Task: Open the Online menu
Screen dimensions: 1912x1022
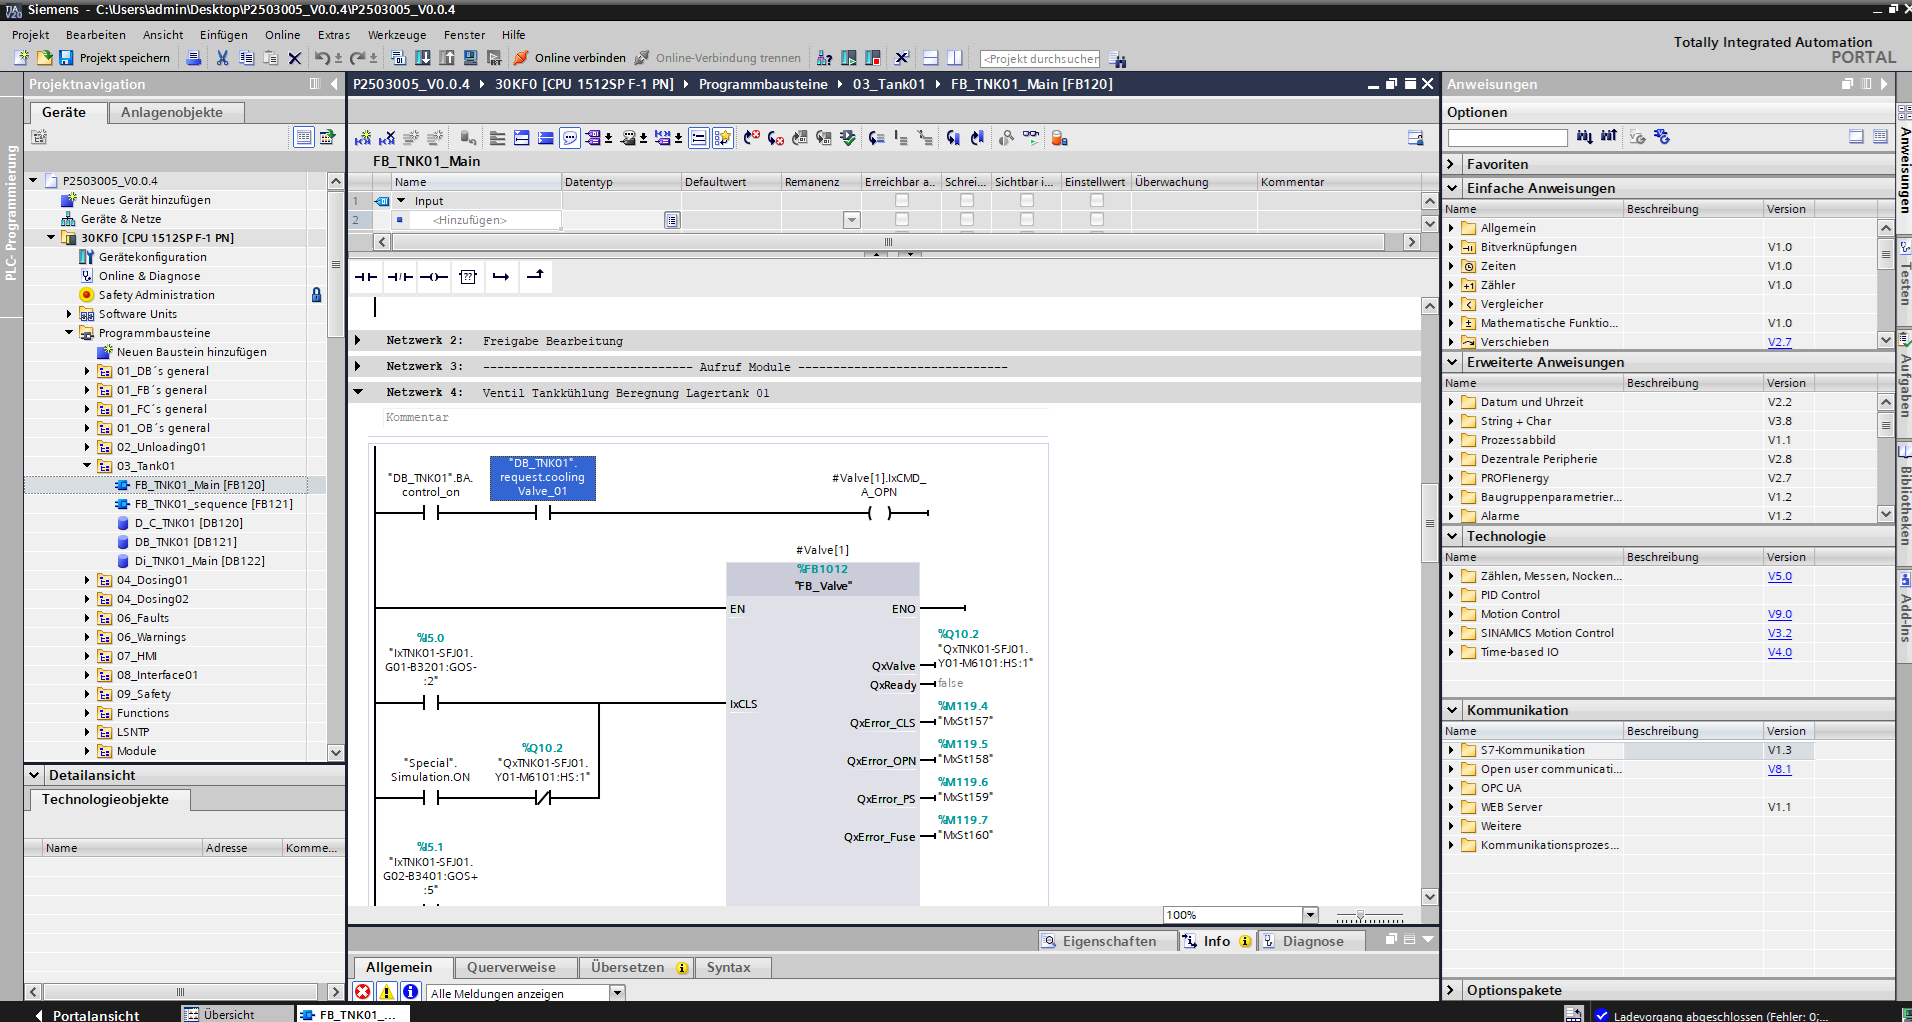Action: coord(282,34)
